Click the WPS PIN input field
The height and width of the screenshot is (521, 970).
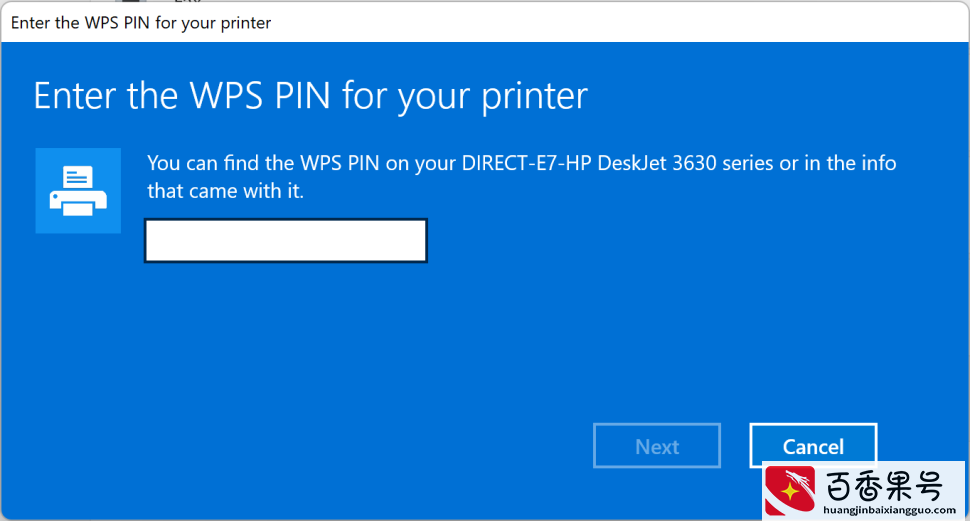click(x=286, y=240)
